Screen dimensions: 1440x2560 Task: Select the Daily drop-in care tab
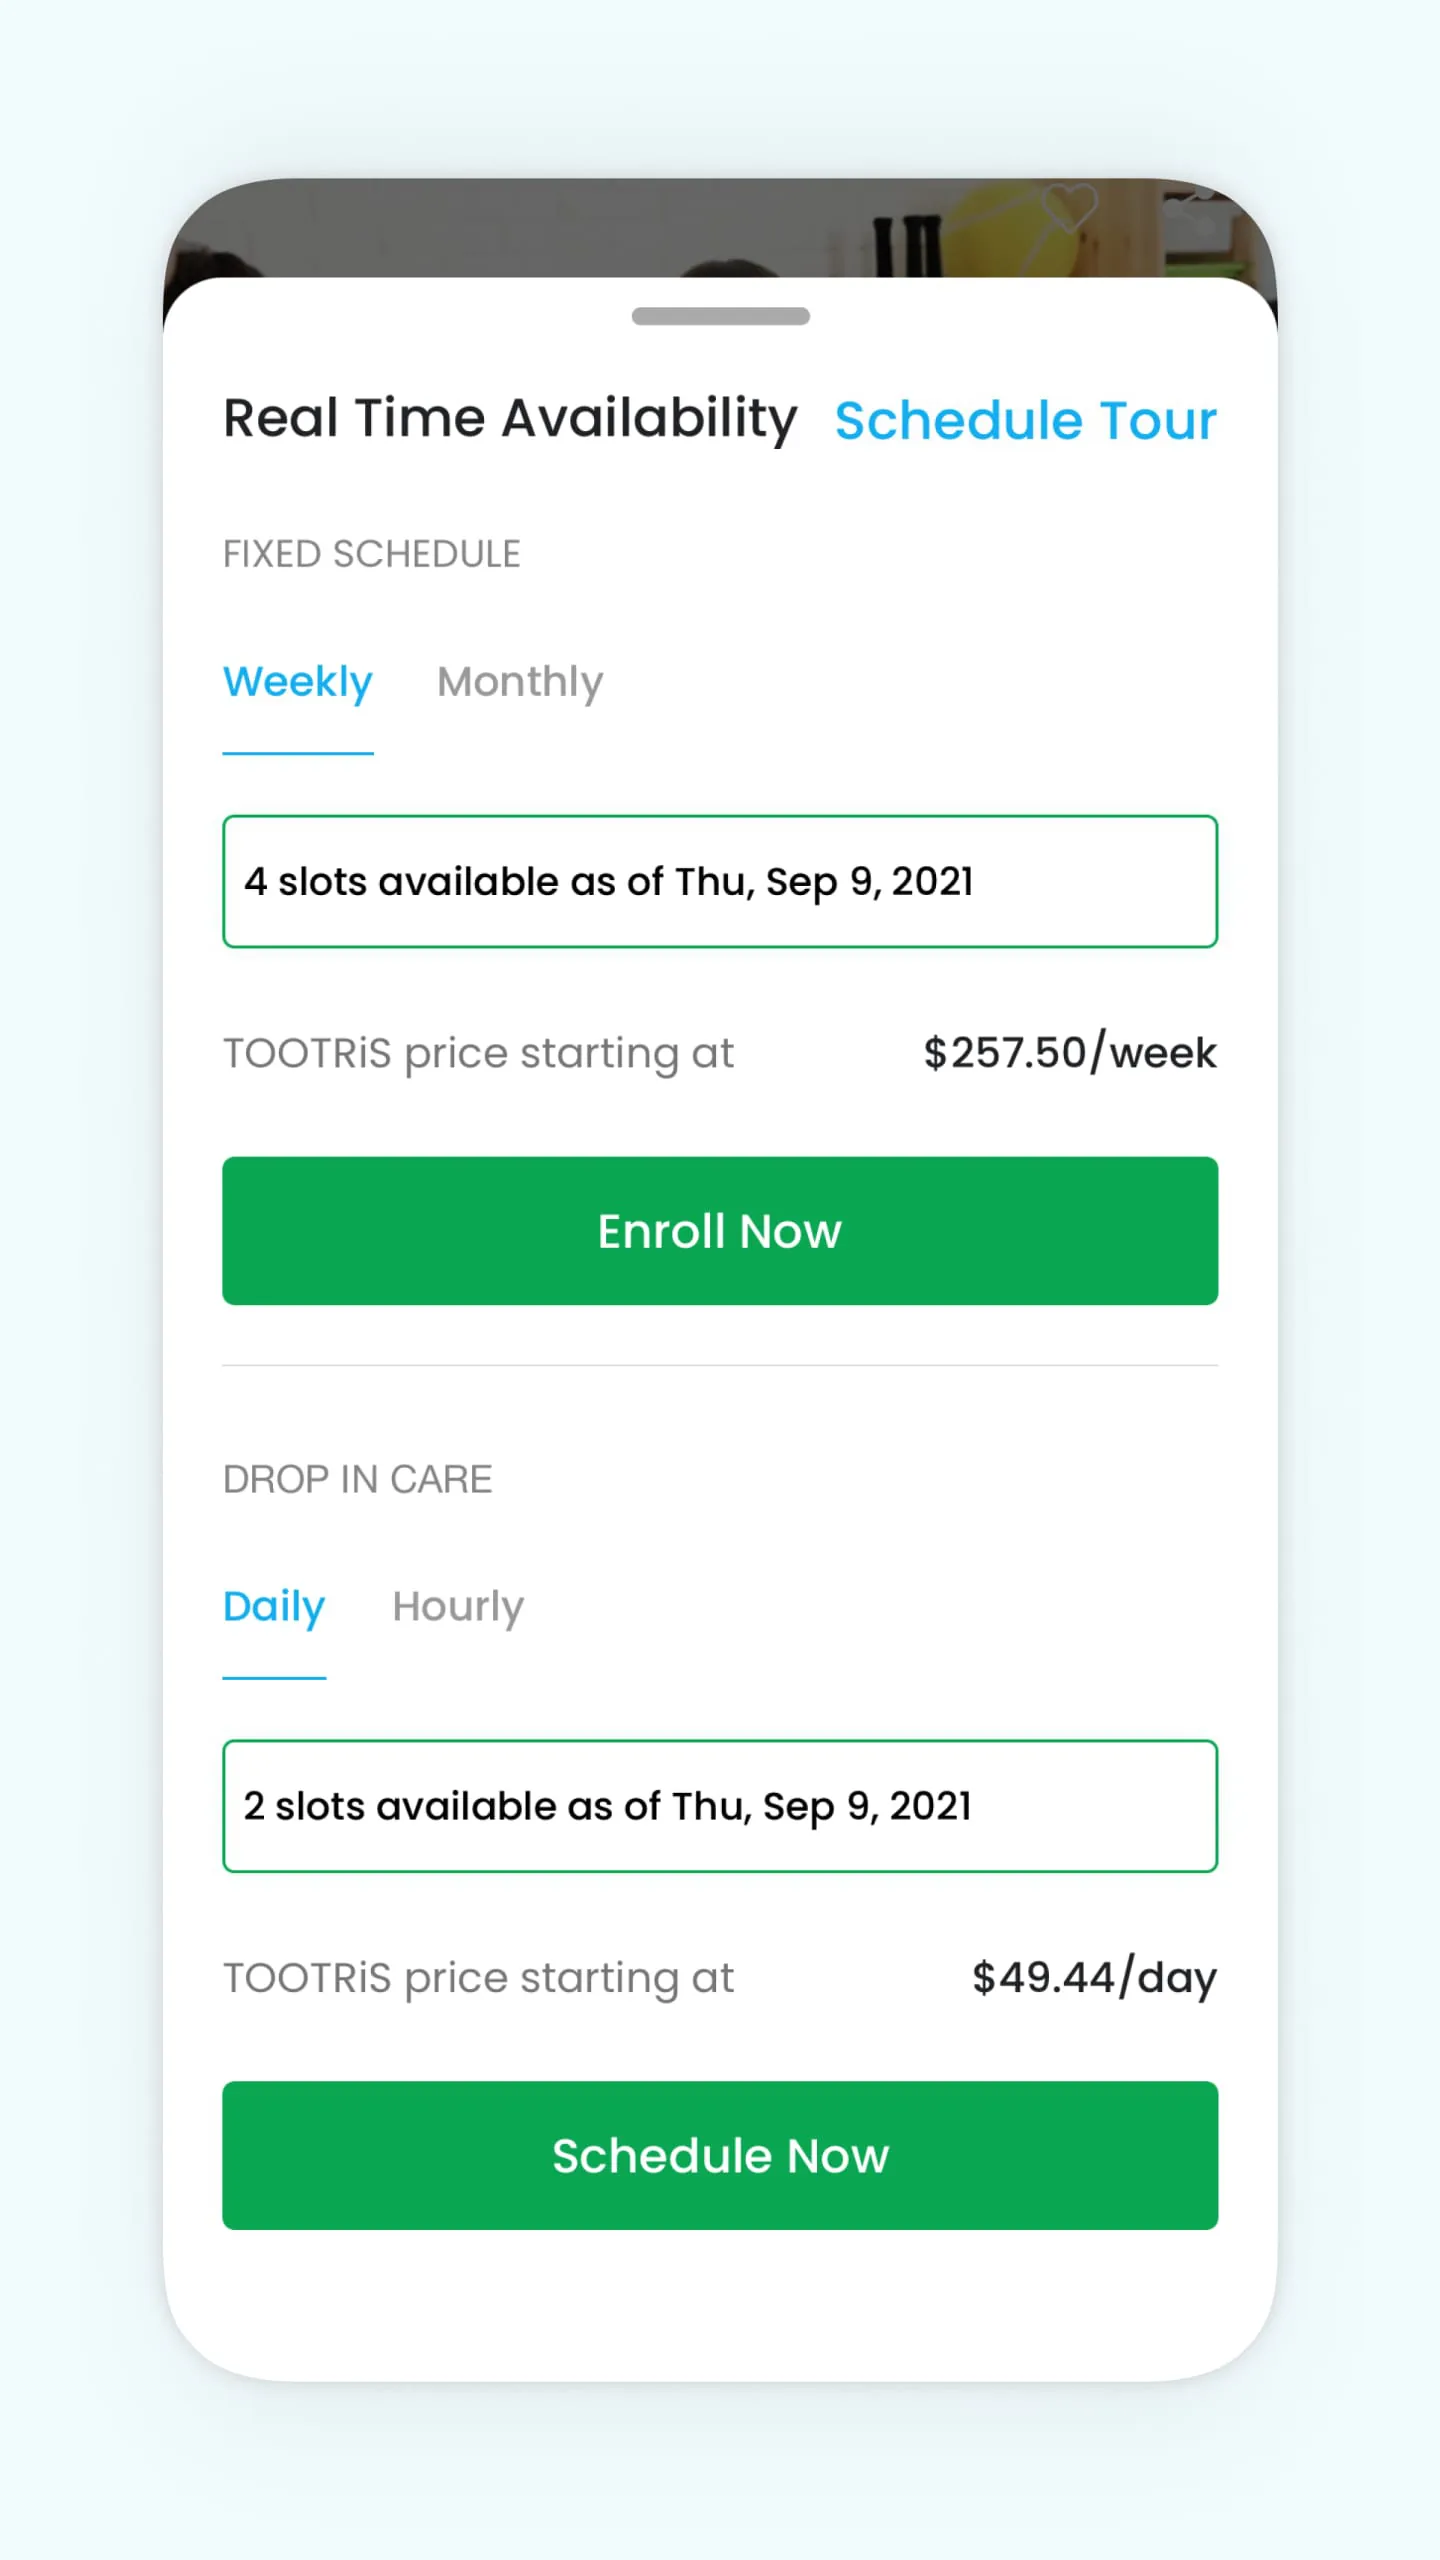coord(274,1605)
